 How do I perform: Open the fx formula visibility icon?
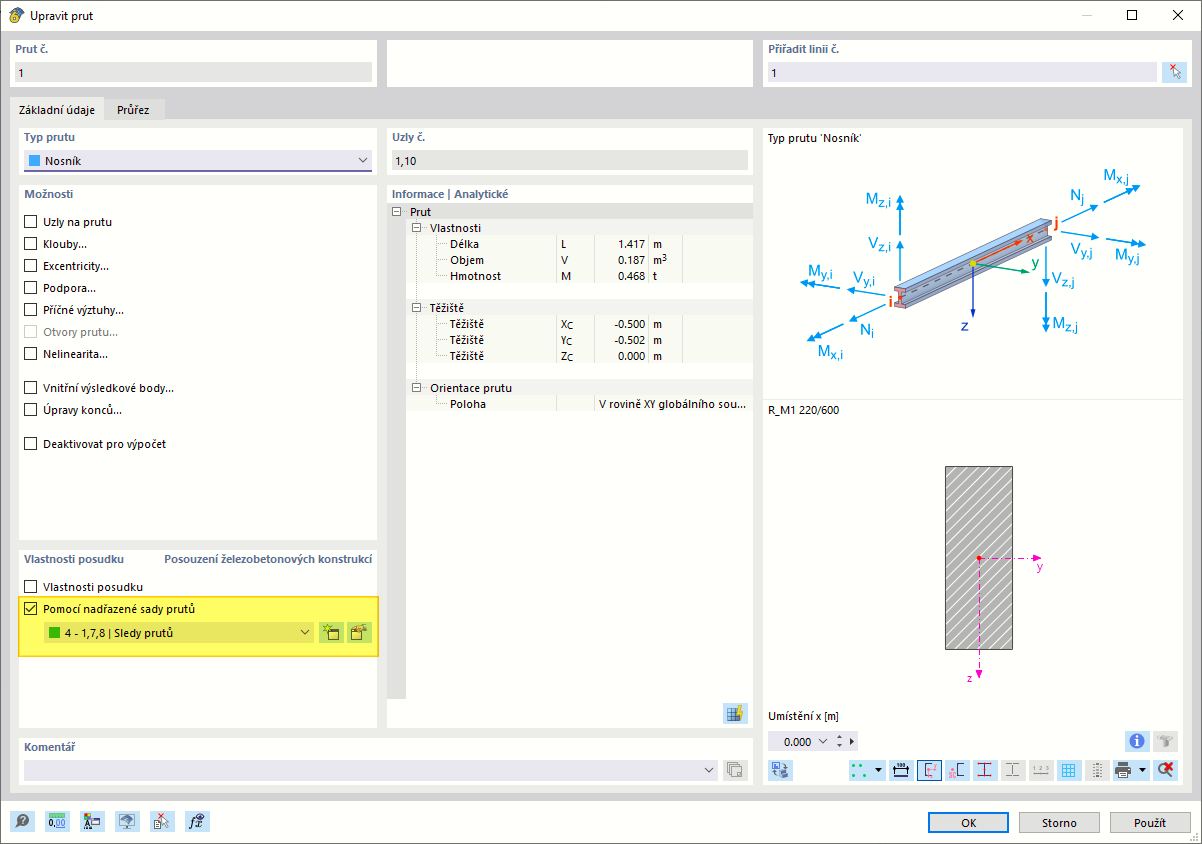tap(198, 822)
